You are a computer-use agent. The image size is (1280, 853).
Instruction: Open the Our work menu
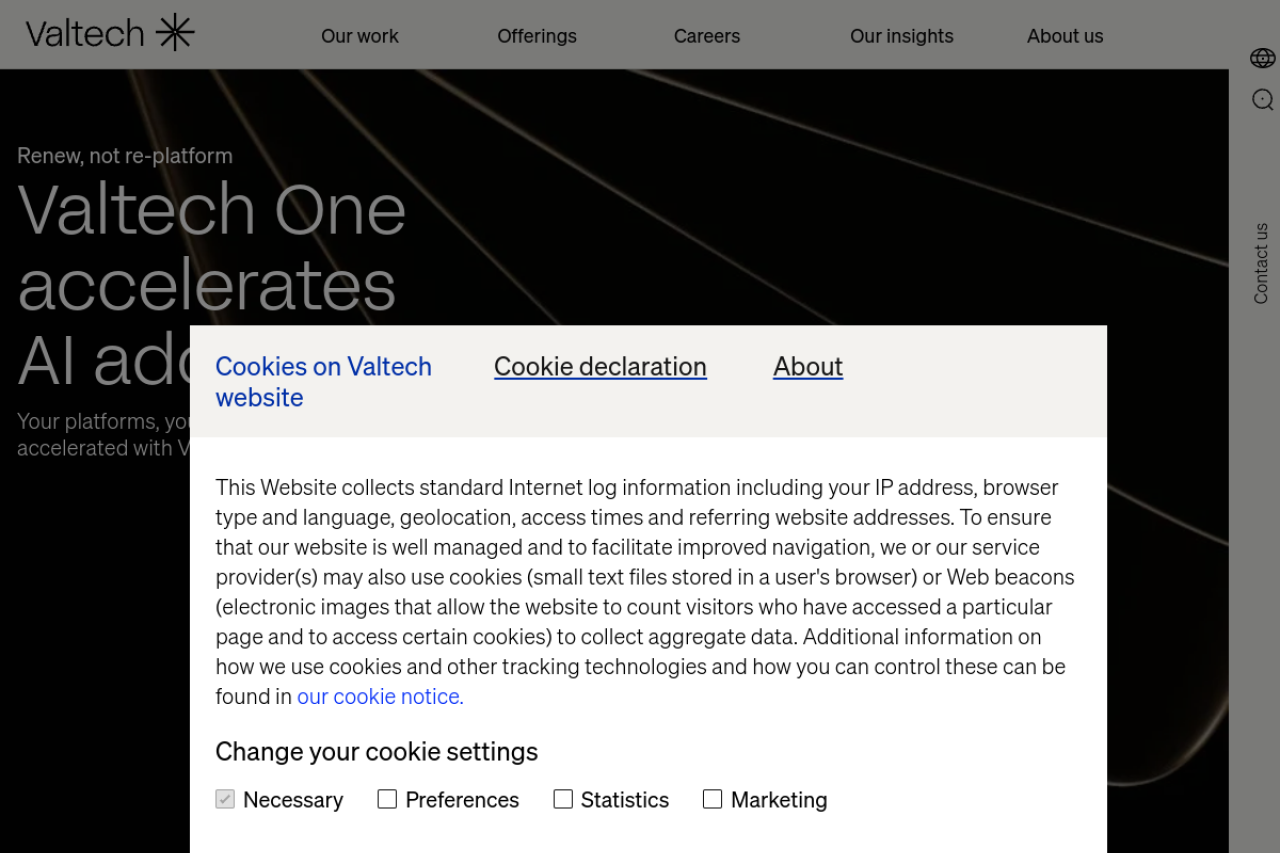pyautogui.click(x=359, y=36)
